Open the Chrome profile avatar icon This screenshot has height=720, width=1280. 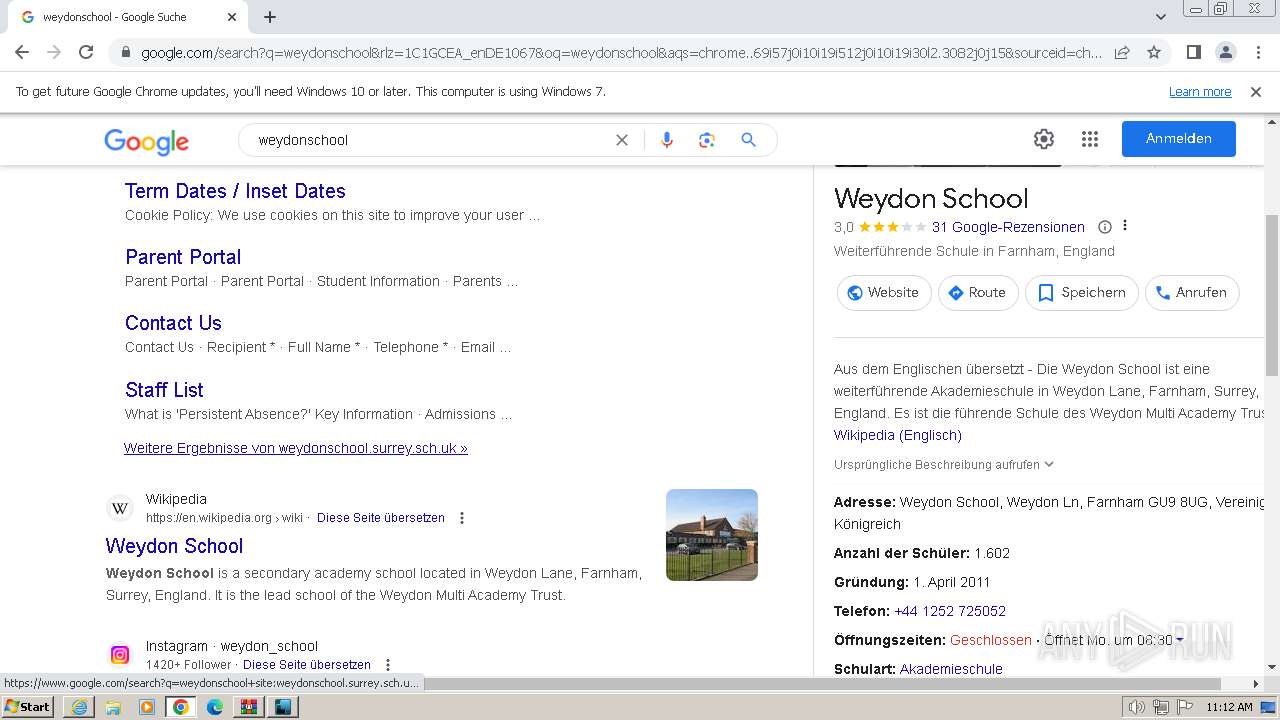click(x=1225, y=52)
